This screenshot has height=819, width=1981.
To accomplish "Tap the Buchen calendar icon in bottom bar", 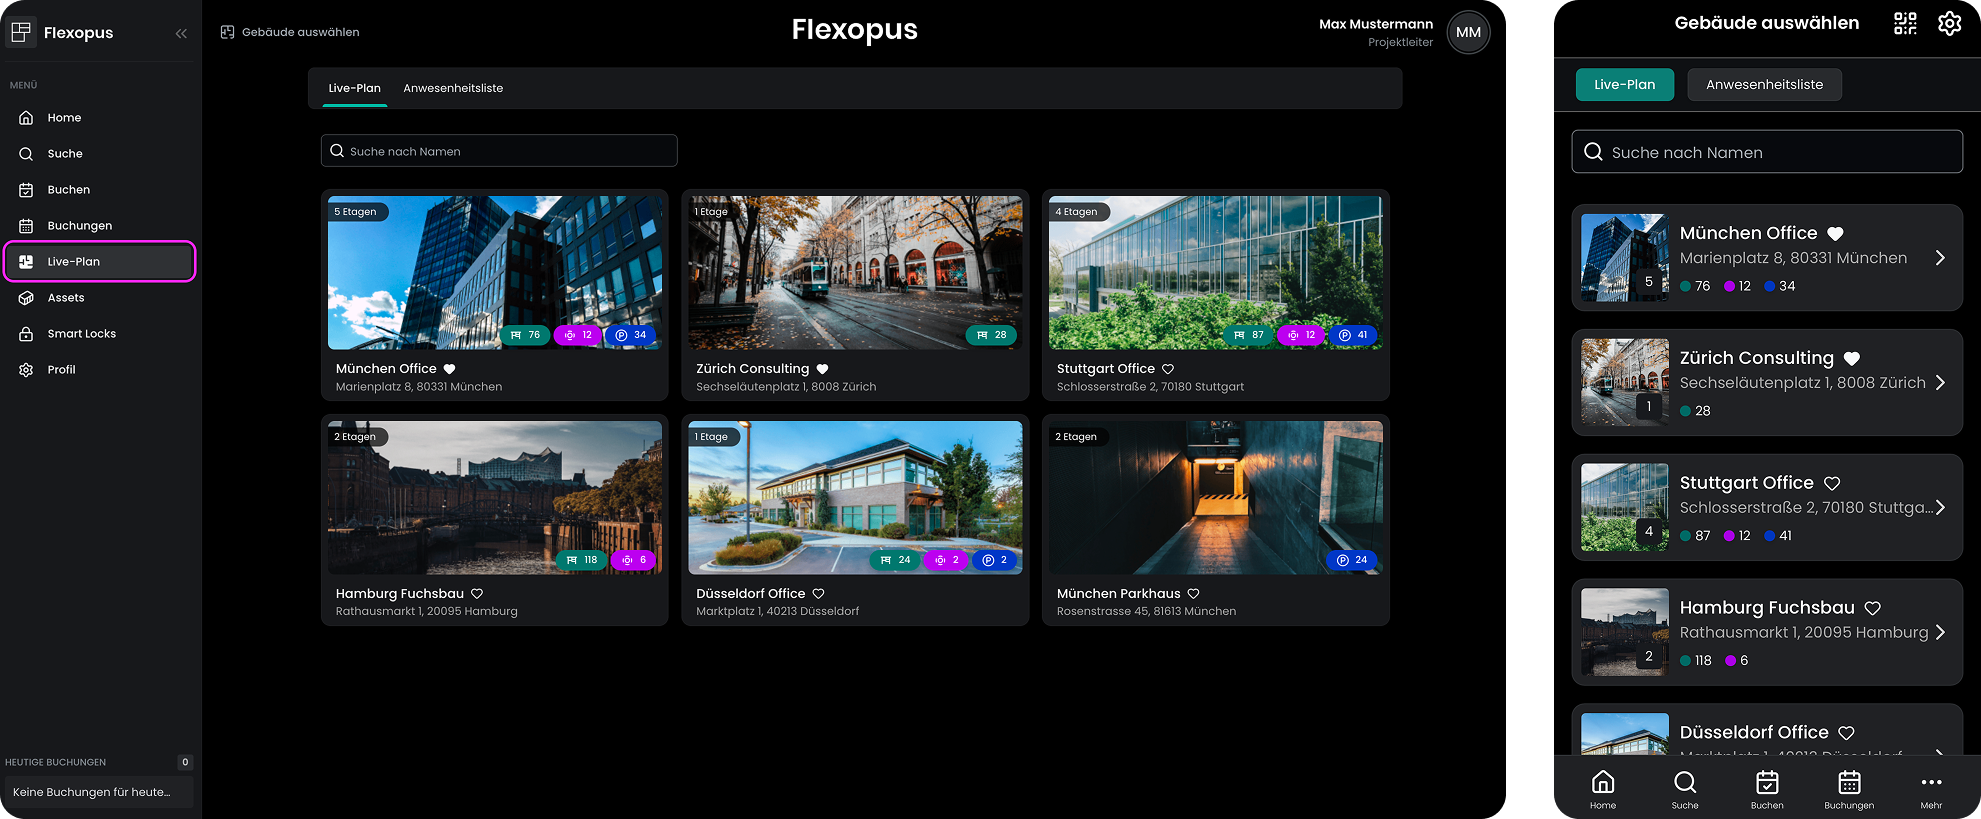I will (x=1767, y=783).
